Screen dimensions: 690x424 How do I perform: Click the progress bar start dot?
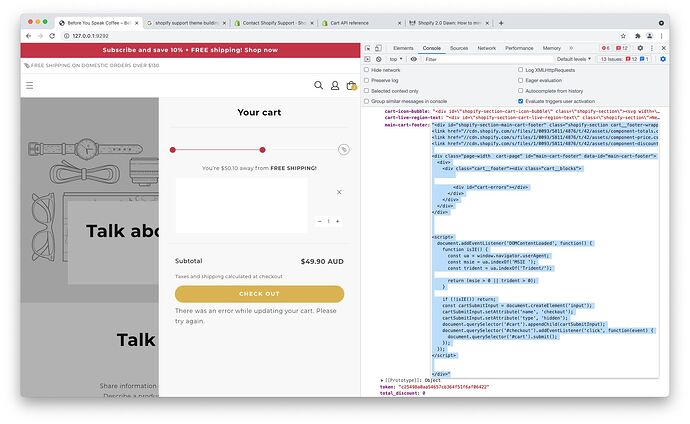(173, 150)
